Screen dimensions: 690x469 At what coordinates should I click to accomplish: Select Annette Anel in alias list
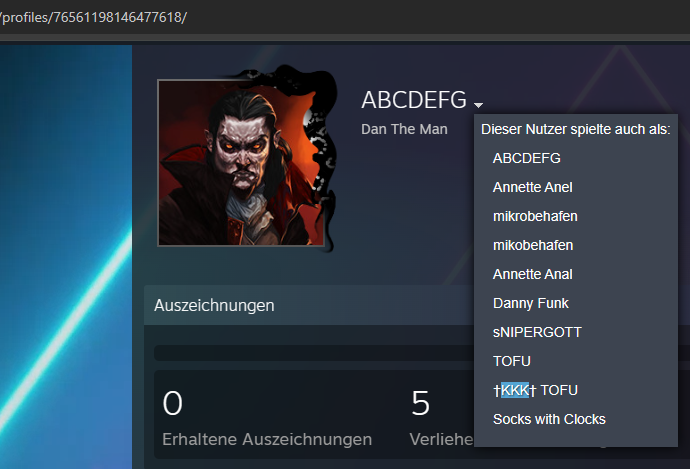532,187
